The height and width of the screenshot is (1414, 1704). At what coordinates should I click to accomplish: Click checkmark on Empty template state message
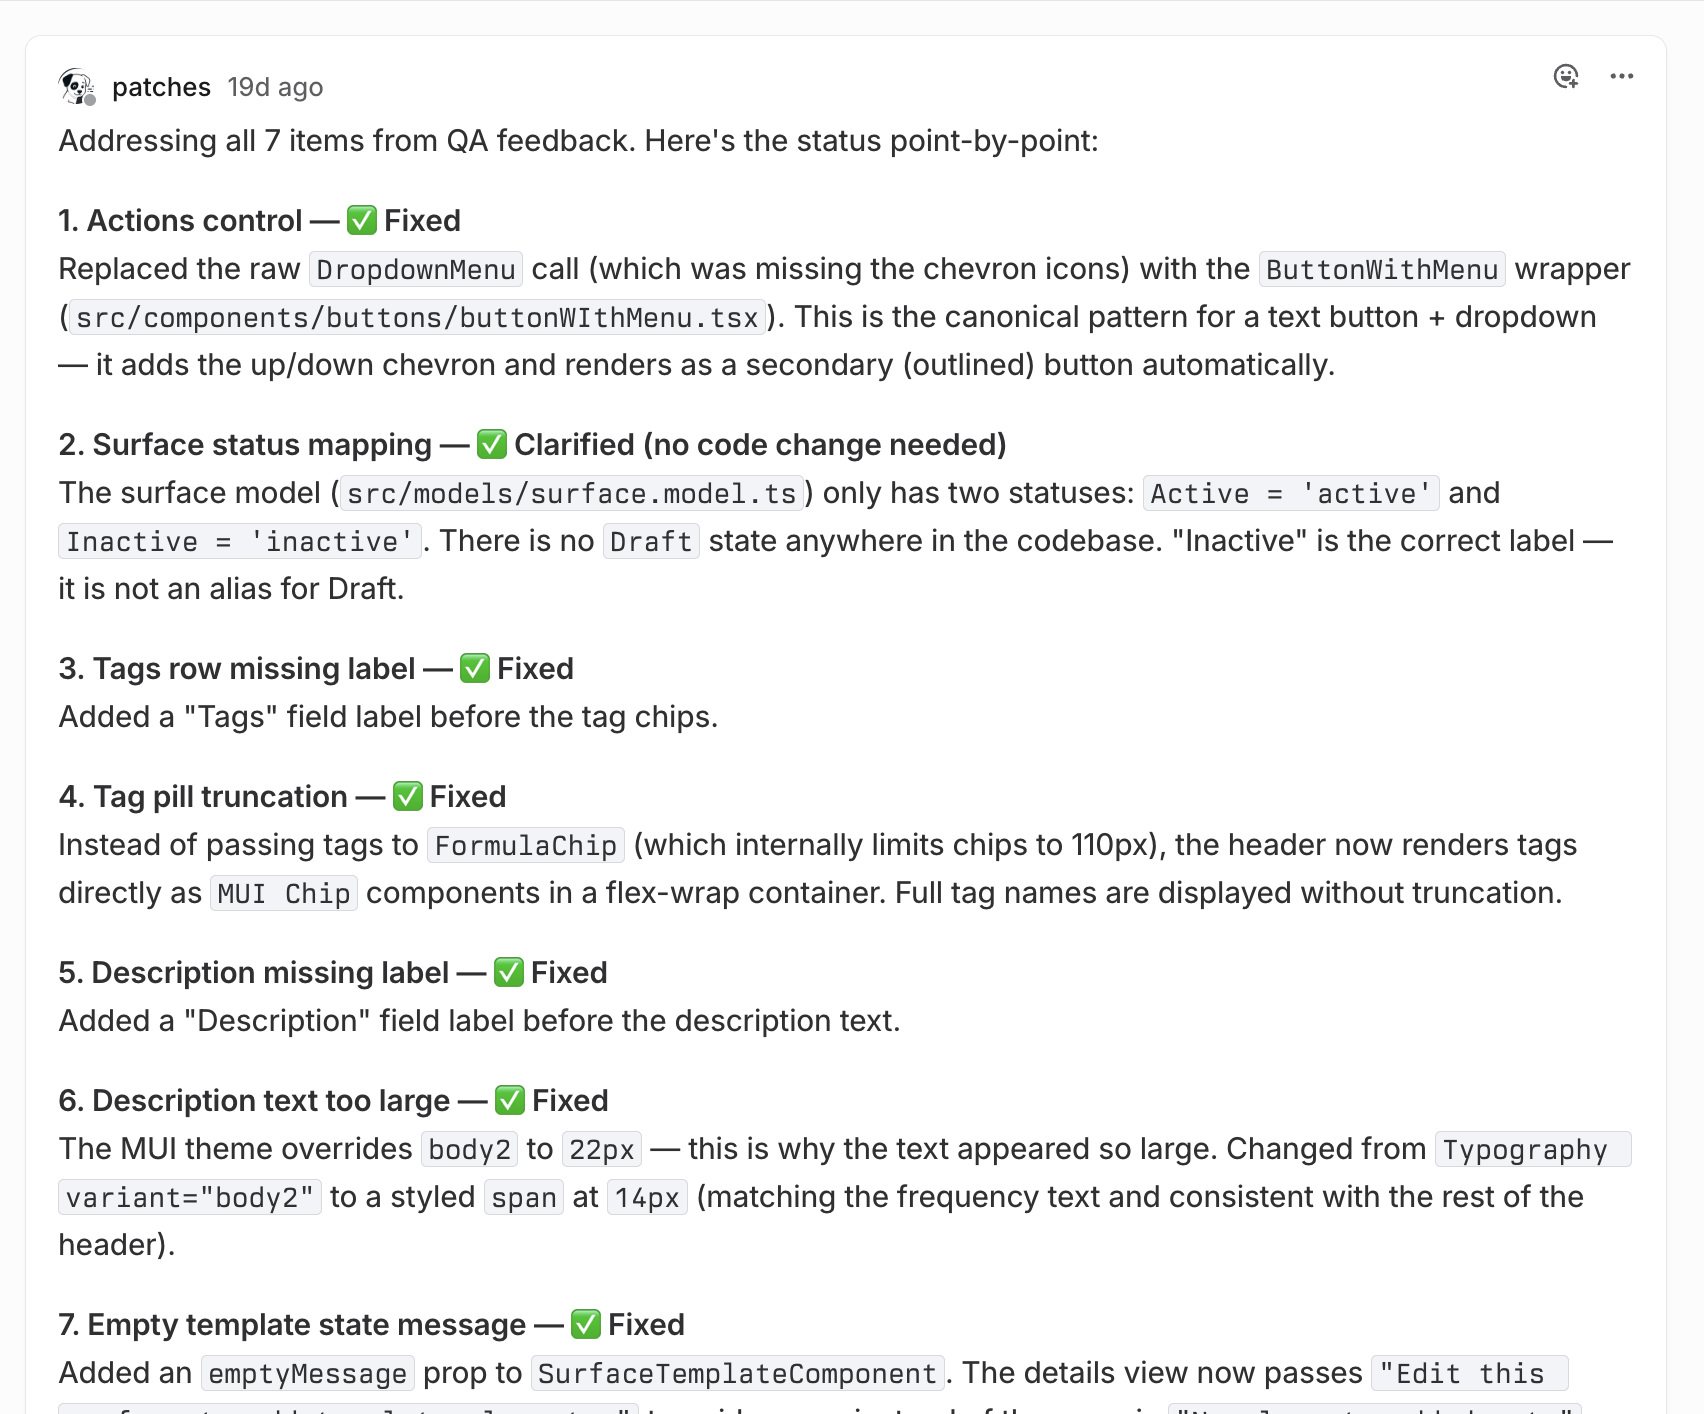[x=586, y=1324]
